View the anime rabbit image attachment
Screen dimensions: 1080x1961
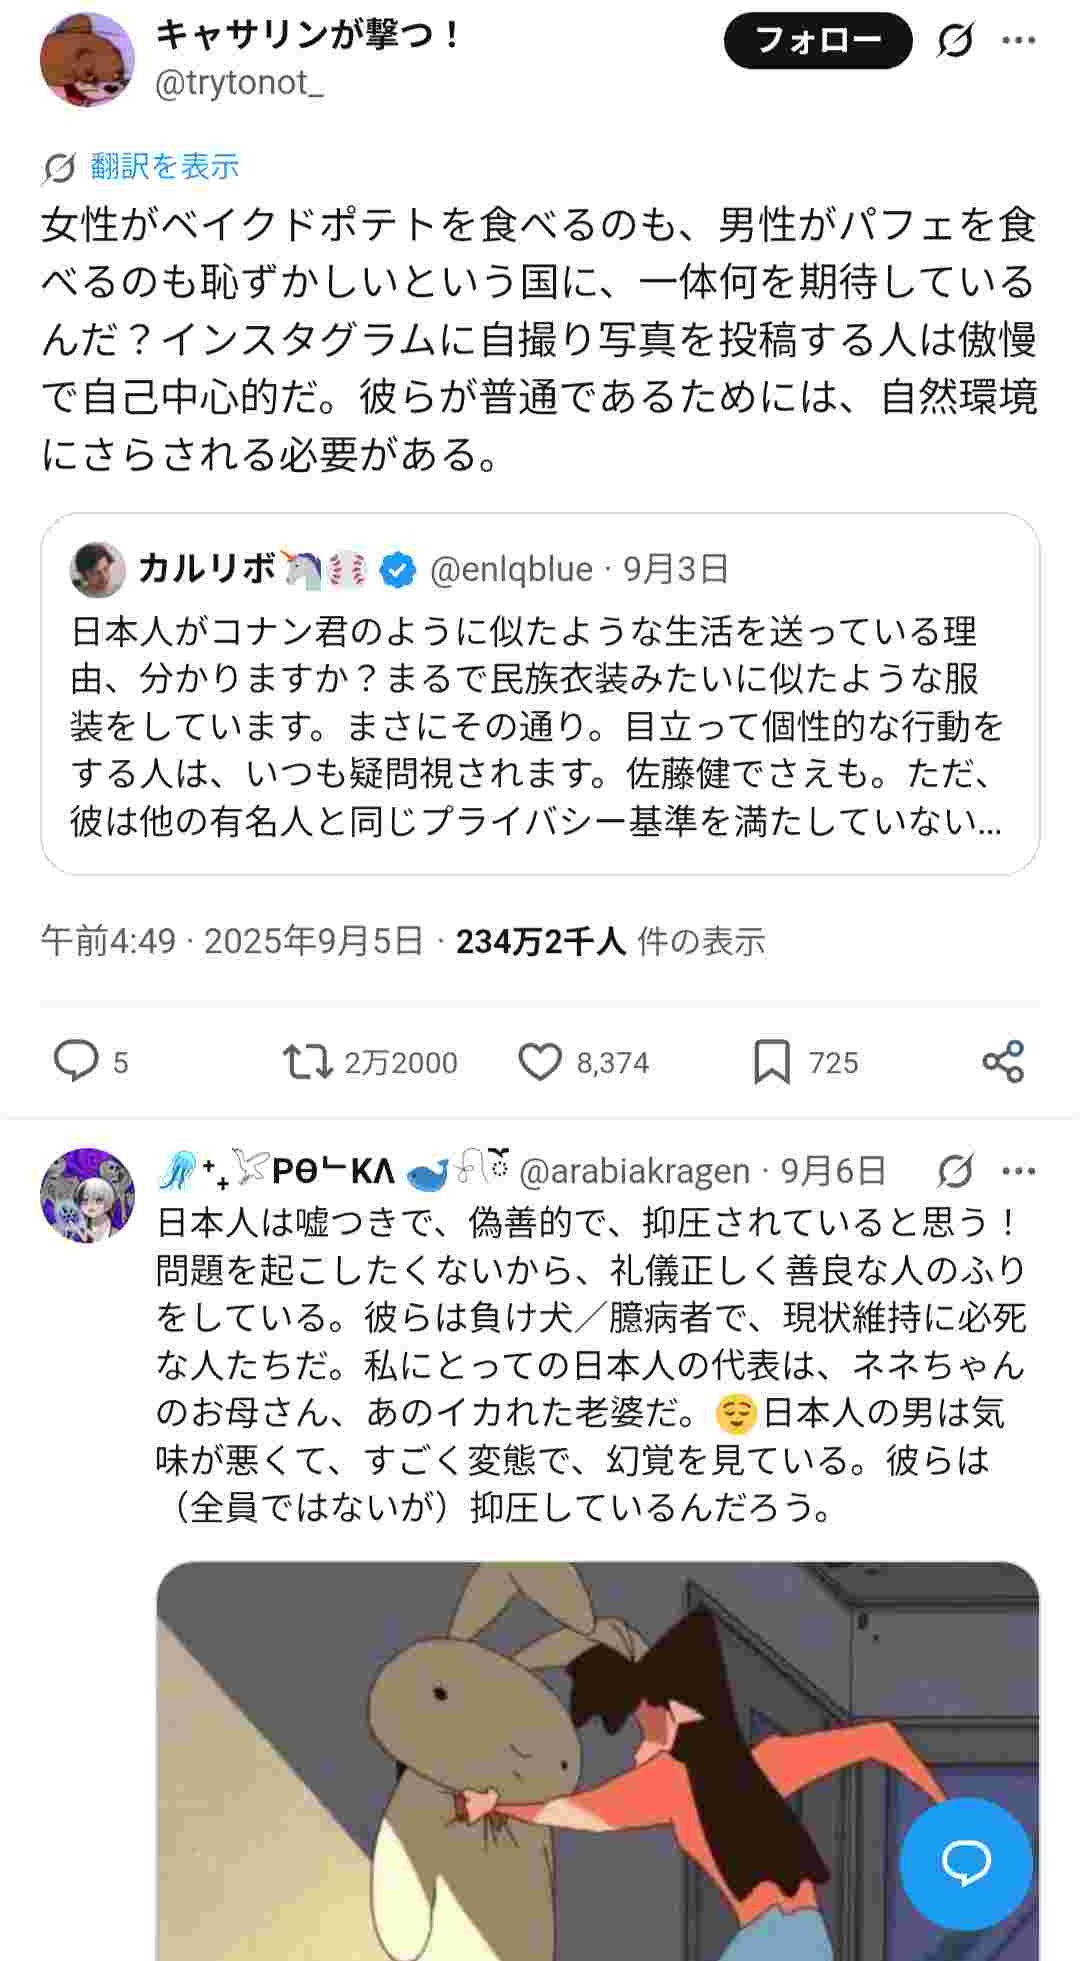tap(597, 1760)
